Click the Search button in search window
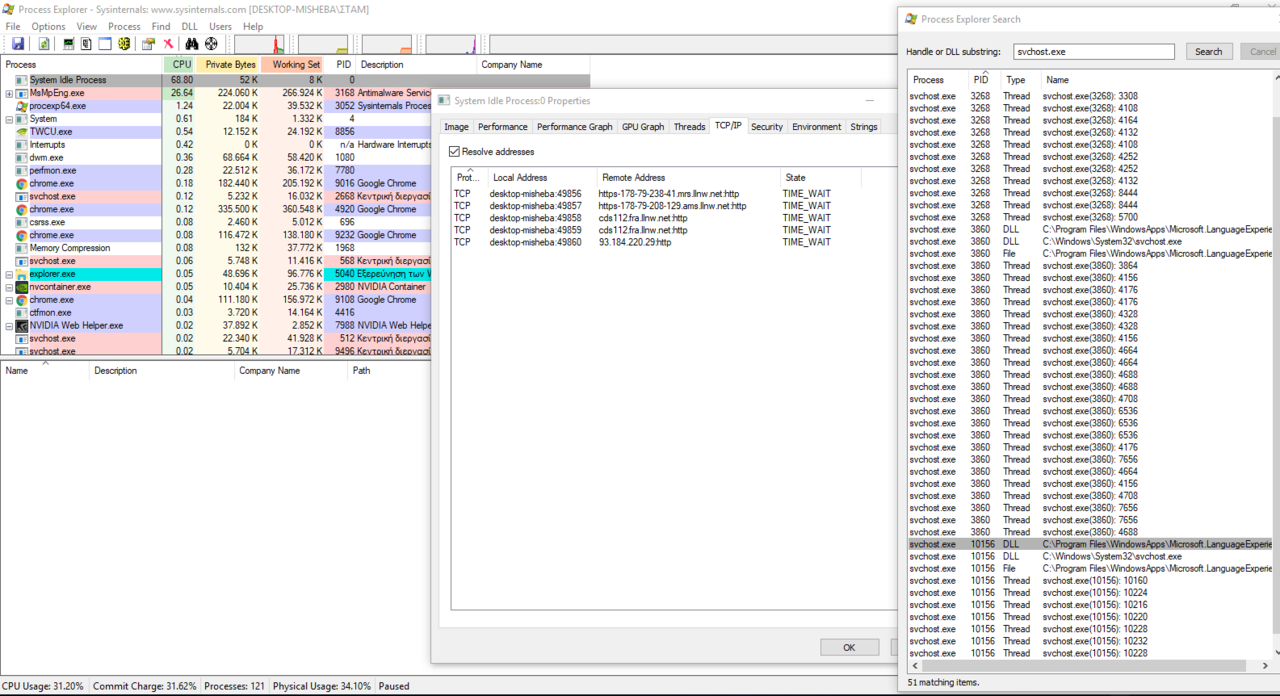Viewport: 1280px width, 696px height. click(1209, 52)
